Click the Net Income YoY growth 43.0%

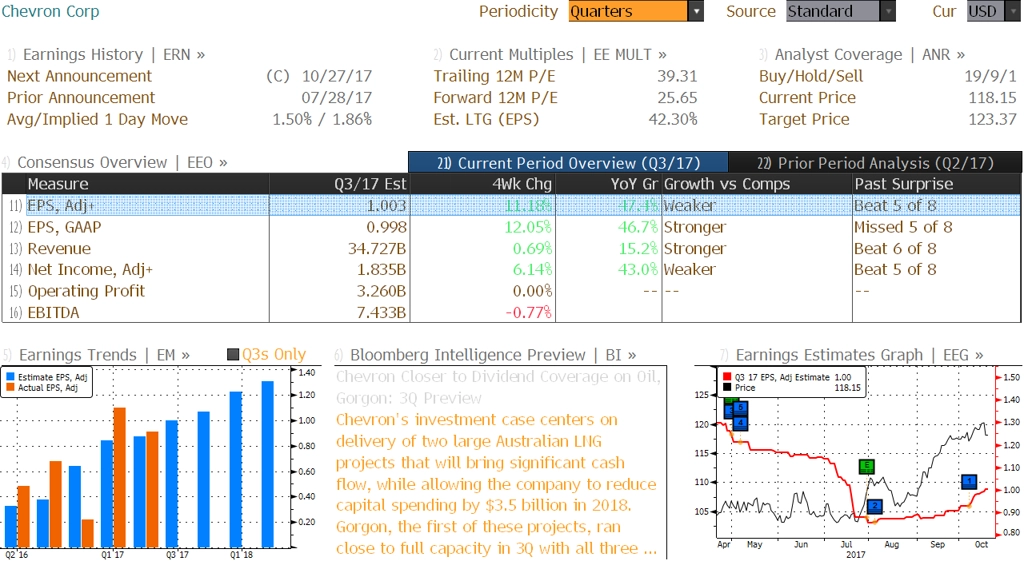638,270
